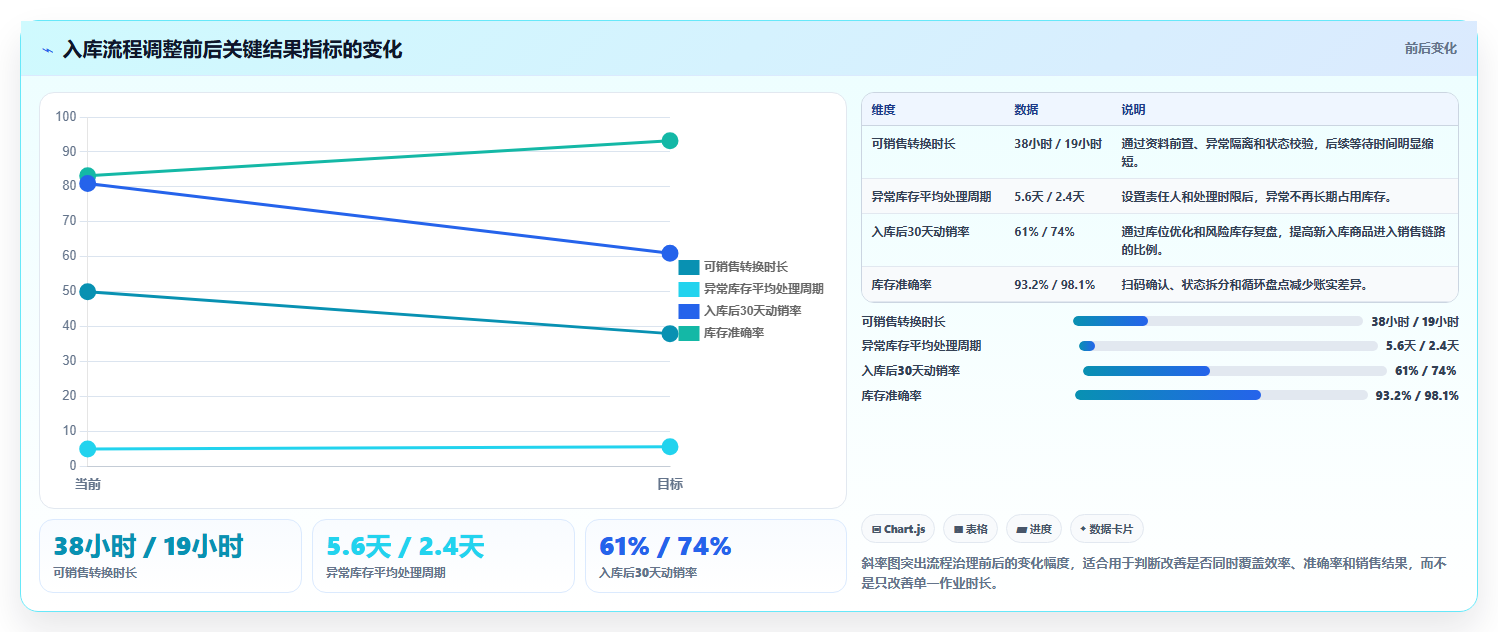Click the 当前 x-axis label
1498x632 pixels.
(x=88, y=484)
